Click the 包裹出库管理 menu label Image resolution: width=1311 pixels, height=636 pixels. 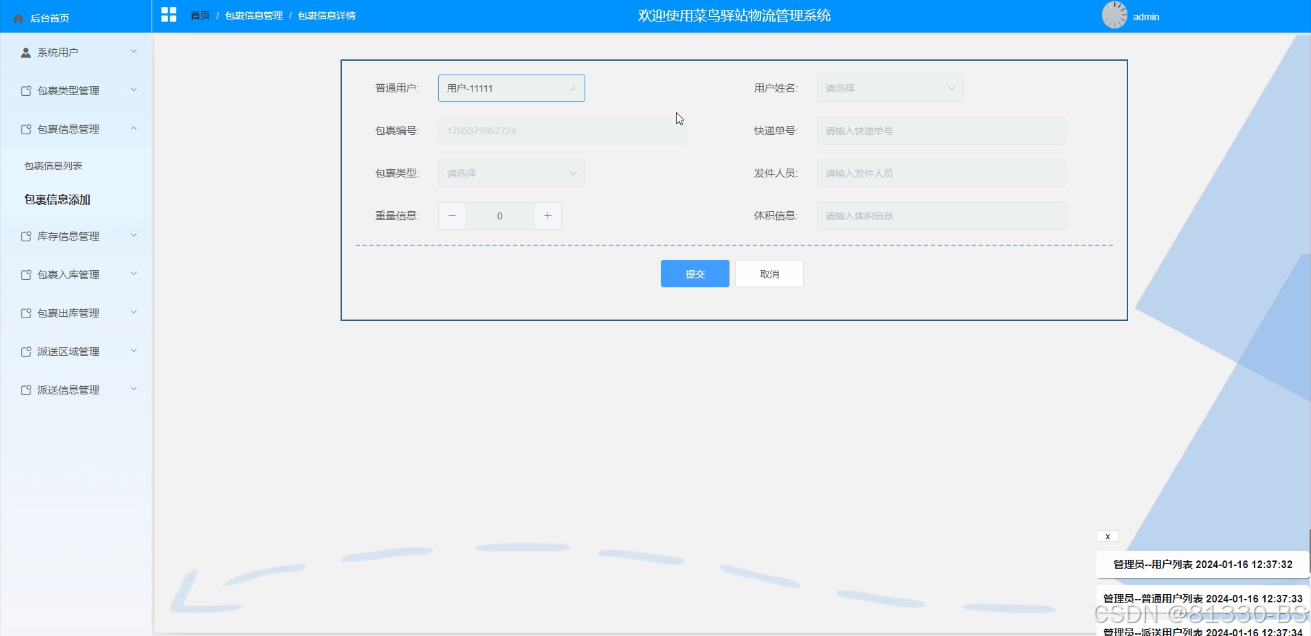[68, 313]
